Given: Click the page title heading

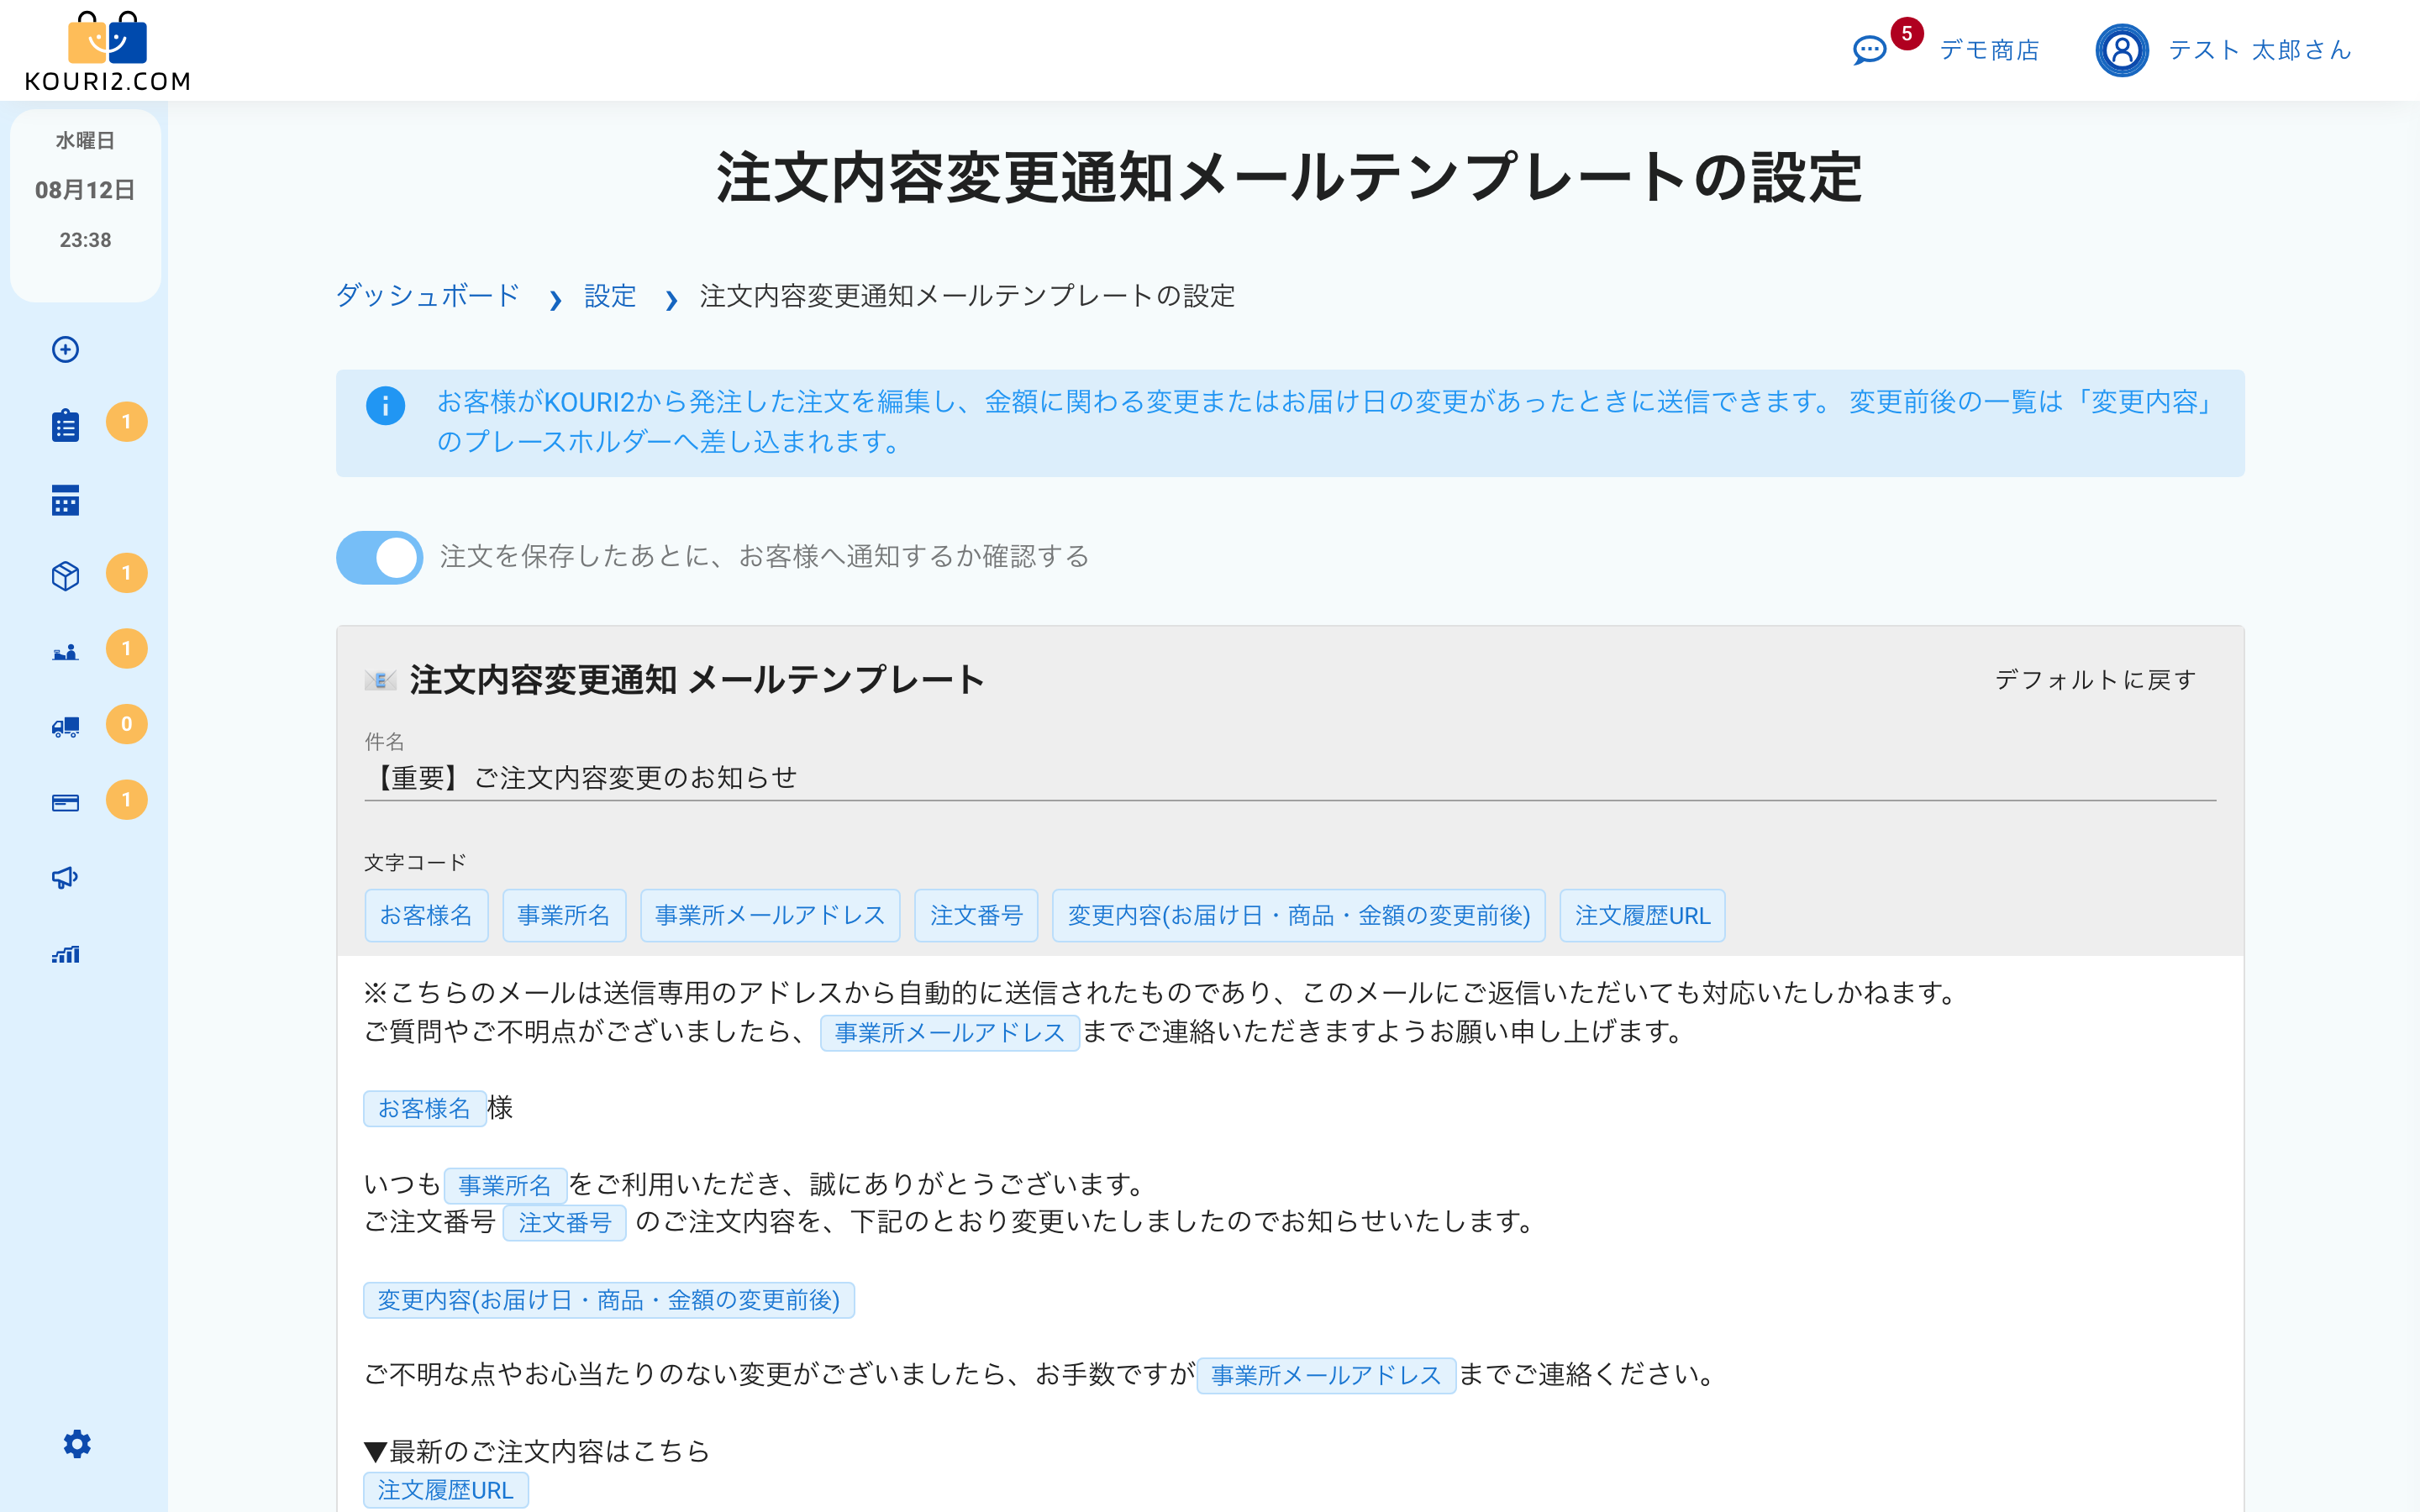Looking at the screenshot, I should click(x=1289, y=178).
